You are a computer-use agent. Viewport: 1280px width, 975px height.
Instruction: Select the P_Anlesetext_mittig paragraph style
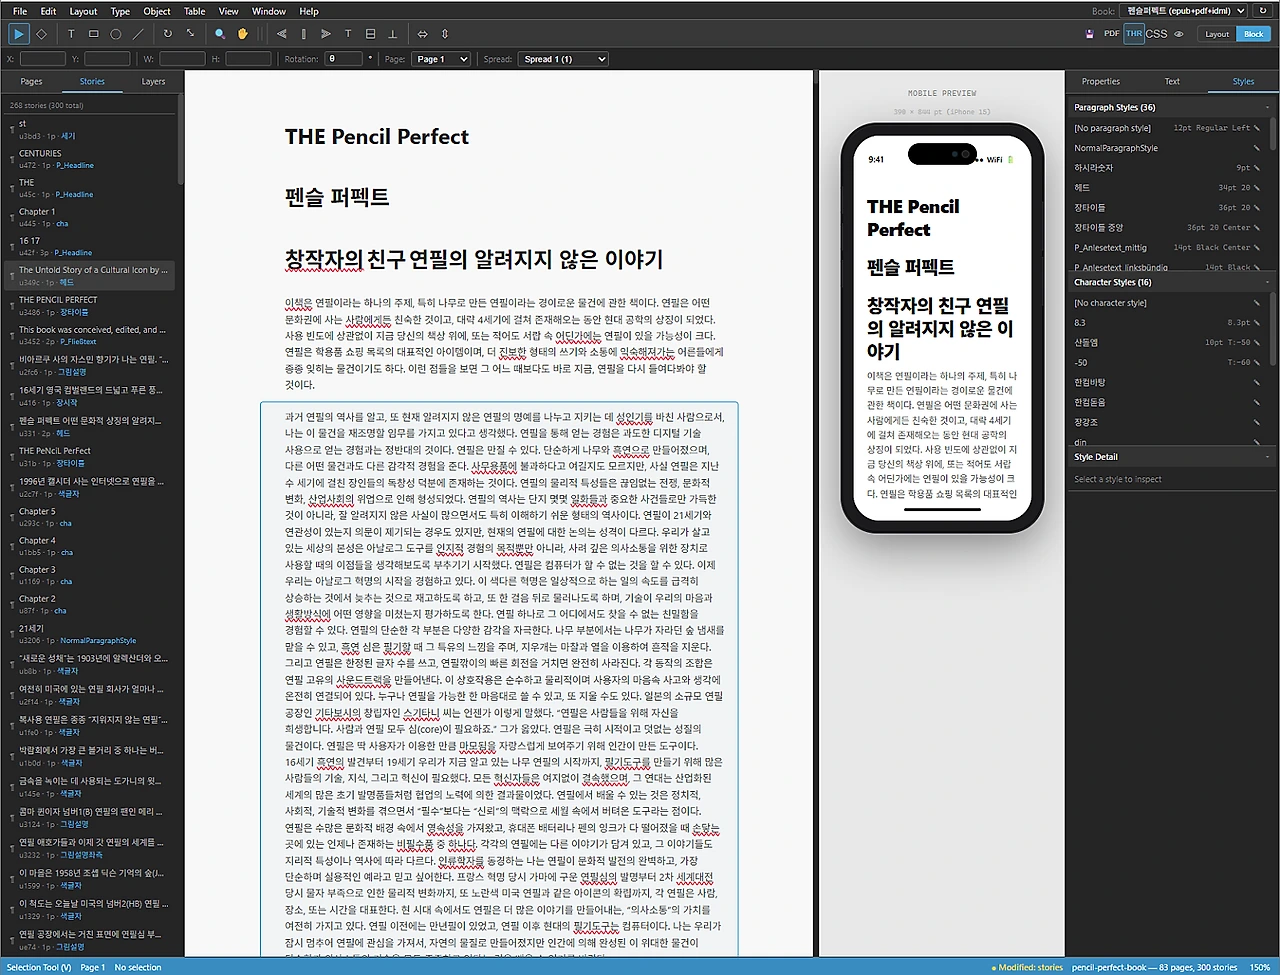[x=1166, y=247]
